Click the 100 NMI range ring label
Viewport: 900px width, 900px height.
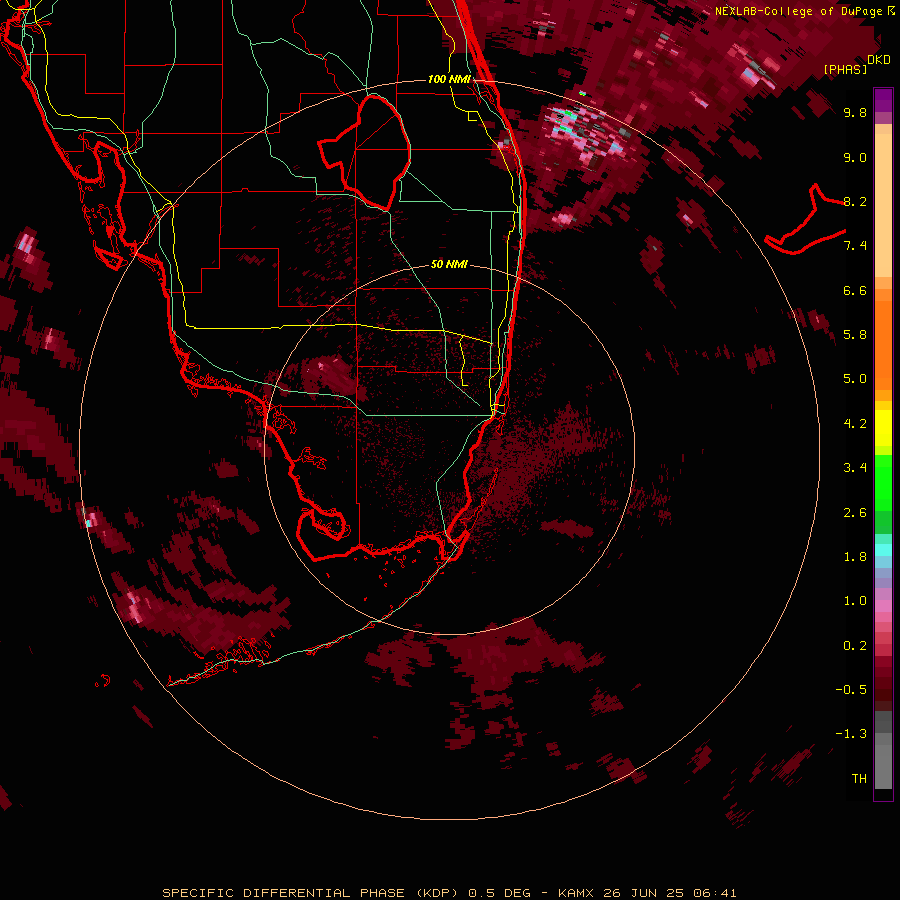pyautogui.click(x=449, y=79)
